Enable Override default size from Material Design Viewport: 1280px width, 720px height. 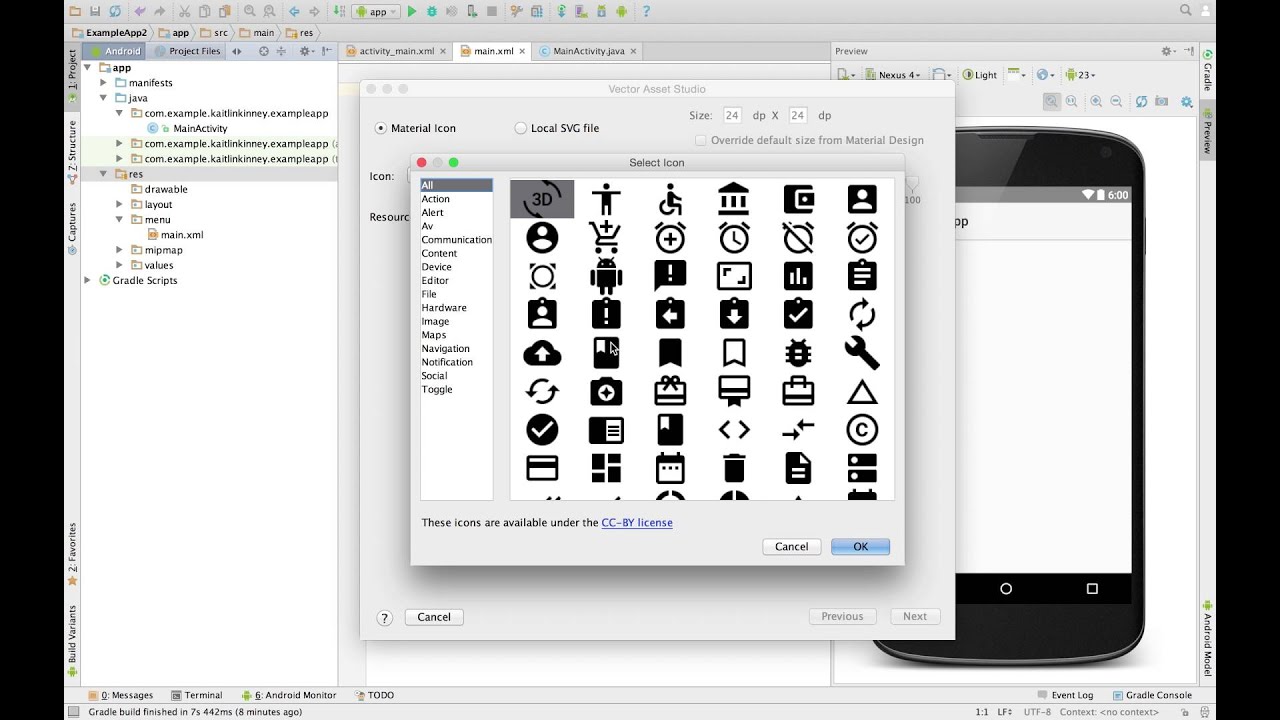coord(700,140)
